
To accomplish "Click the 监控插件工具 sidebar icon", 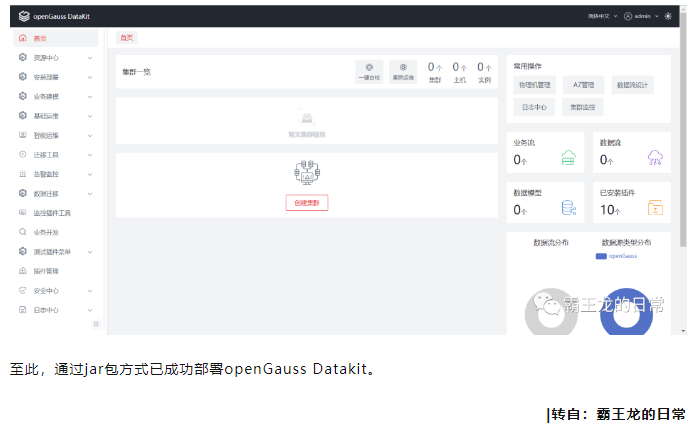I will click(23, 213).
